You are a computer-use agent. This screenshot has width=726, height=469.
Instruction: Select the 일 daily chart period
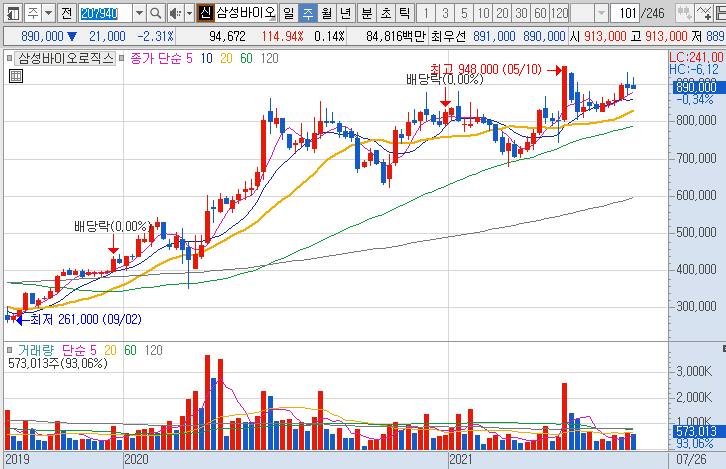point(289,13)
